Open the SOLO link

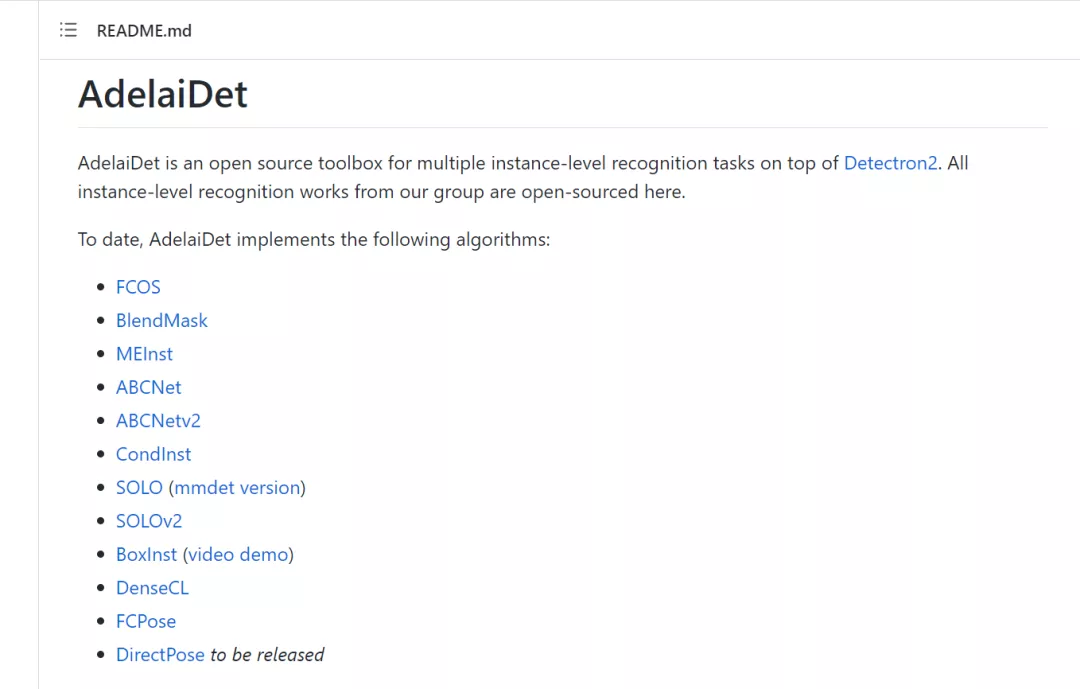[x=139, y=488]
